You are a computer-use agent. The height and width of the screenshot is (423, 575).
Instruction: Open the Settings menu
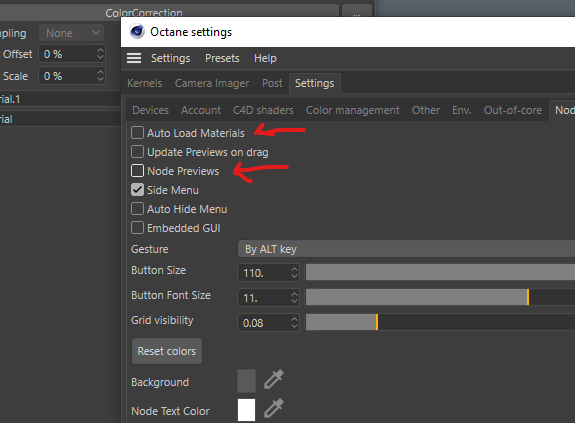coord(171,58)
